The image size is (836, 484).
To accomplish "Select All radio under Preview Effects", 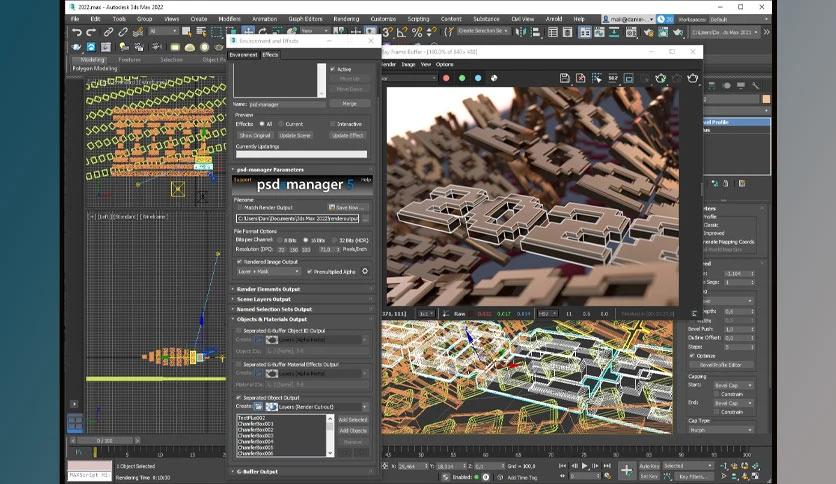I will coord(262,124).
